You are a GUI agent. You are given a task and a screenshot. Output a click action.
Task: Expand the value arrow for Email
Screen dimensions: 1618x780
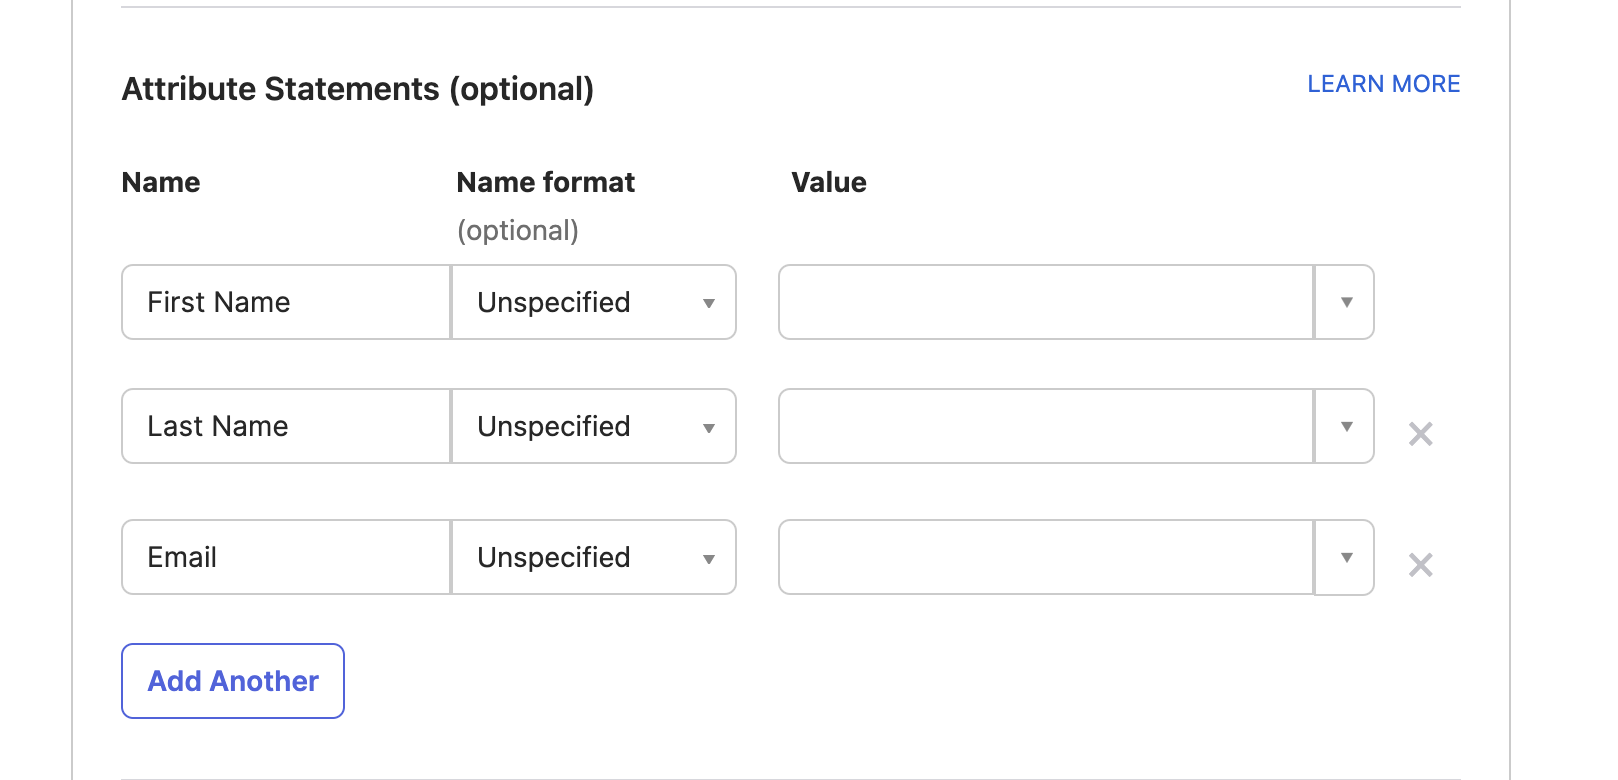pyautogui.click(x=1346, y=557)
